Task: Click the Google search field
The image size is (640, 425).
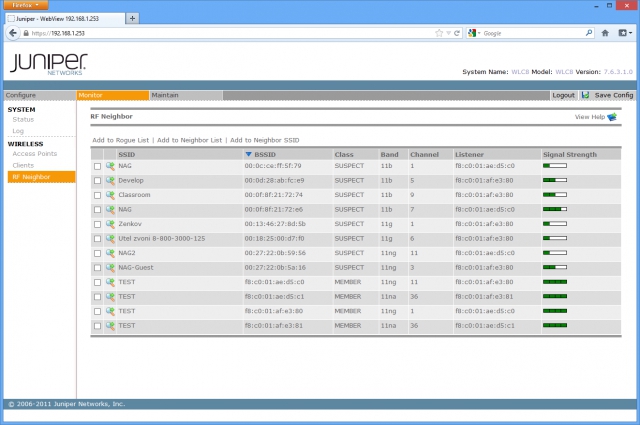Action: coord(533,33)
